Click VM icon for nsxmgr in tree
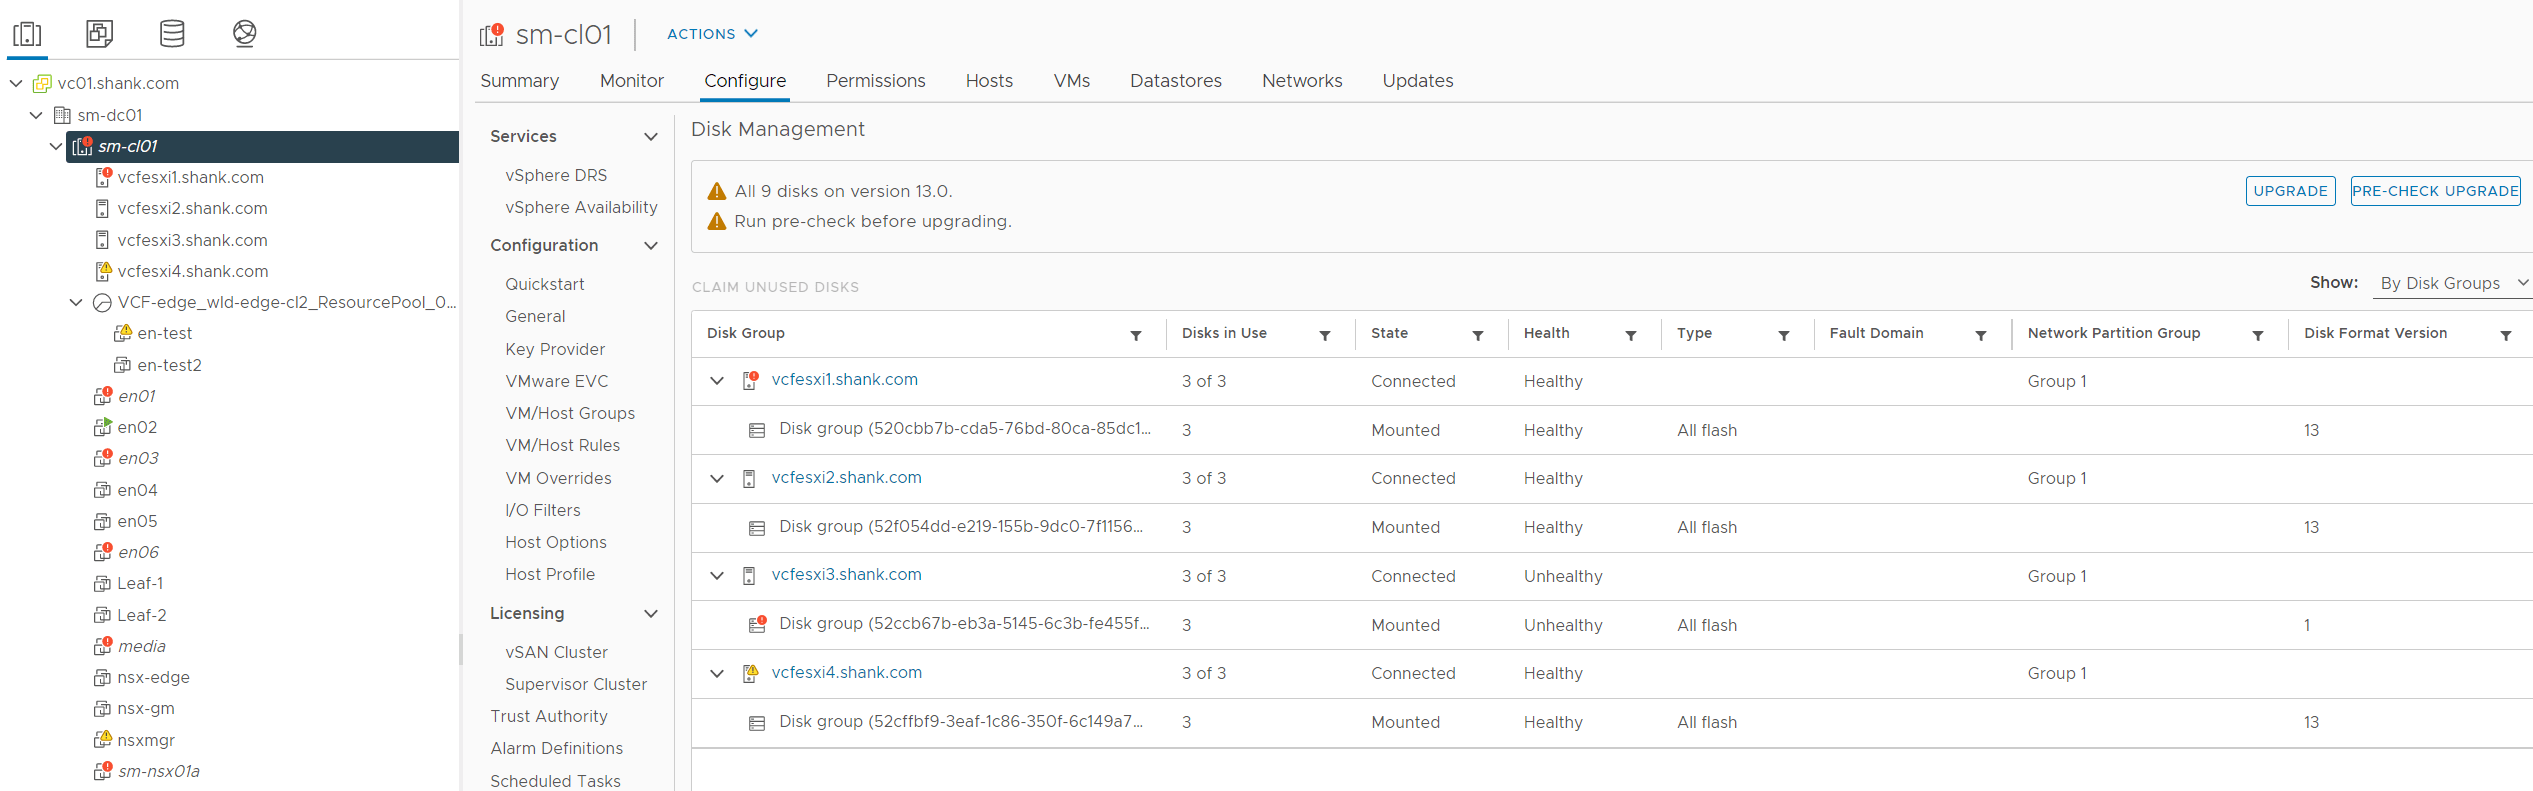The image size is (2533, 791). 103,740
